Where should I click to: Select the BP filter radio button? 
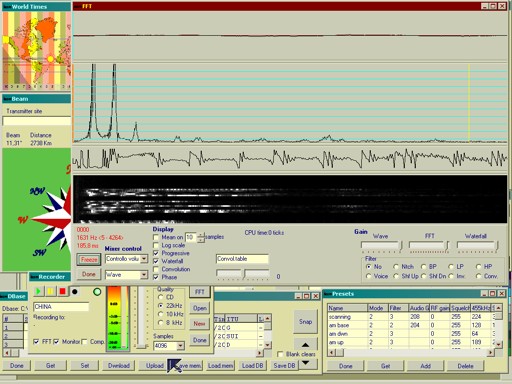point(424,267)
